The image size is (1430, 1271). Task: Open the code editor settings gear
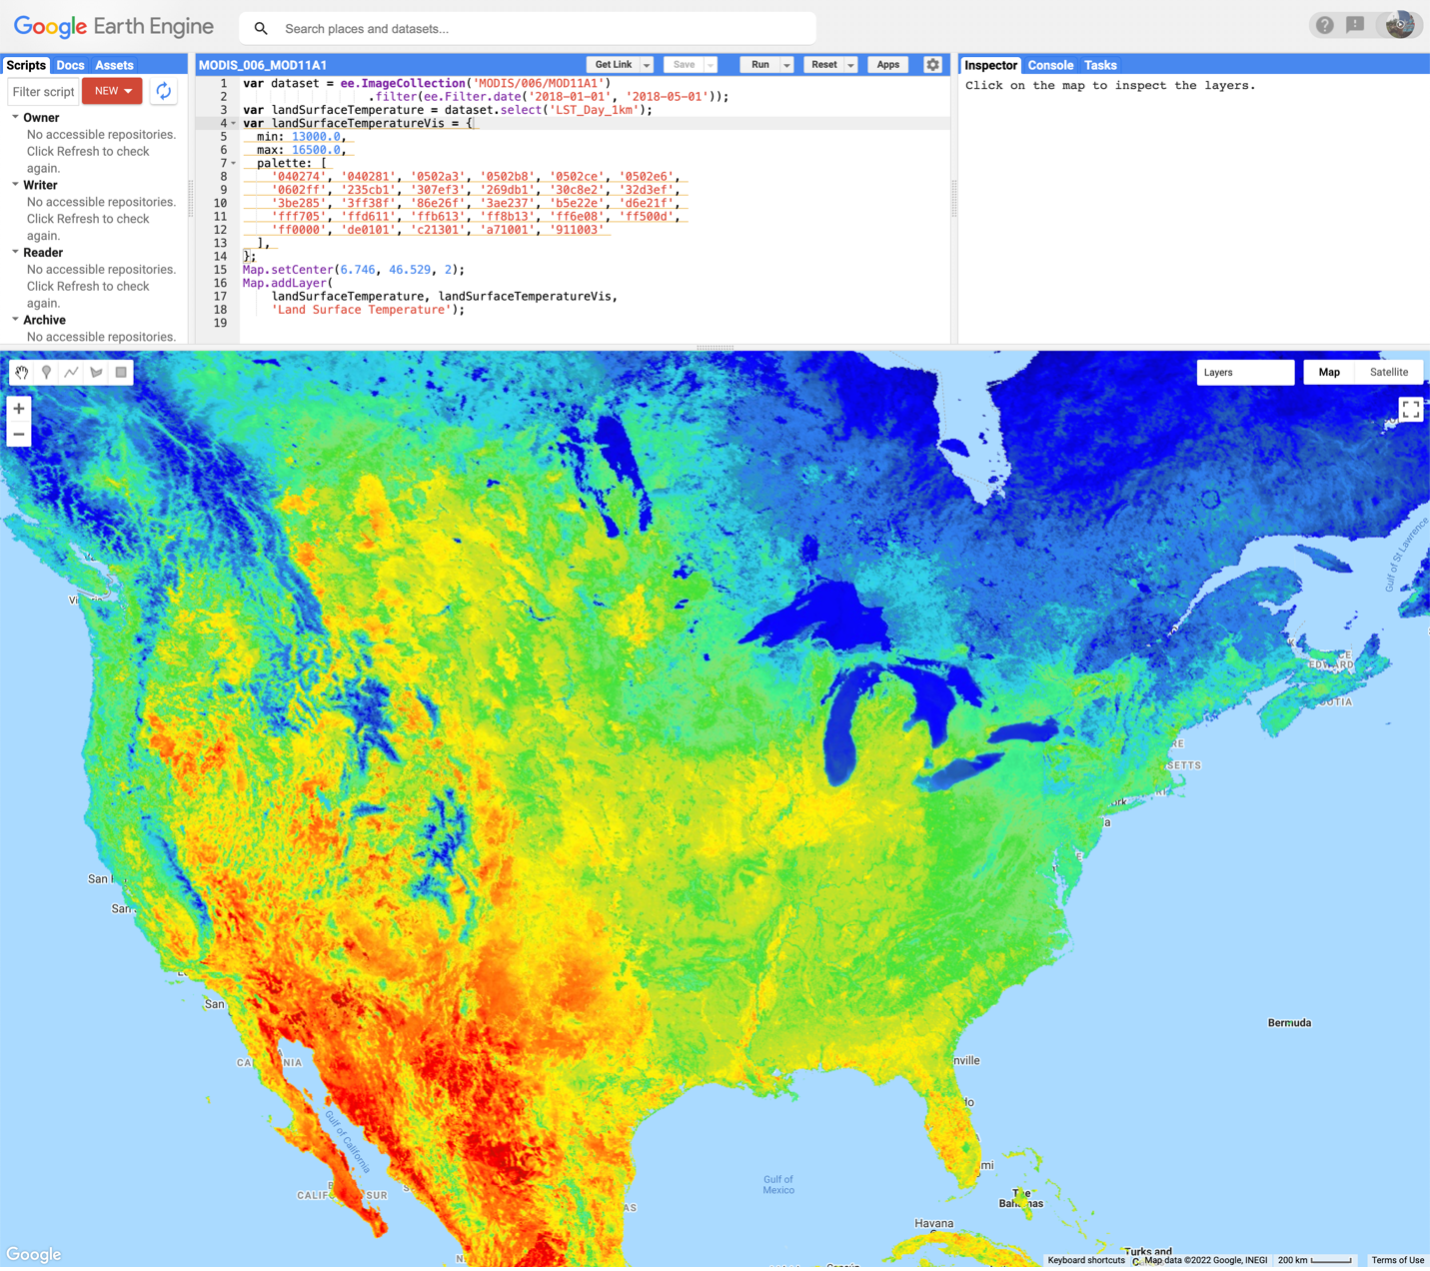(933, 65)
